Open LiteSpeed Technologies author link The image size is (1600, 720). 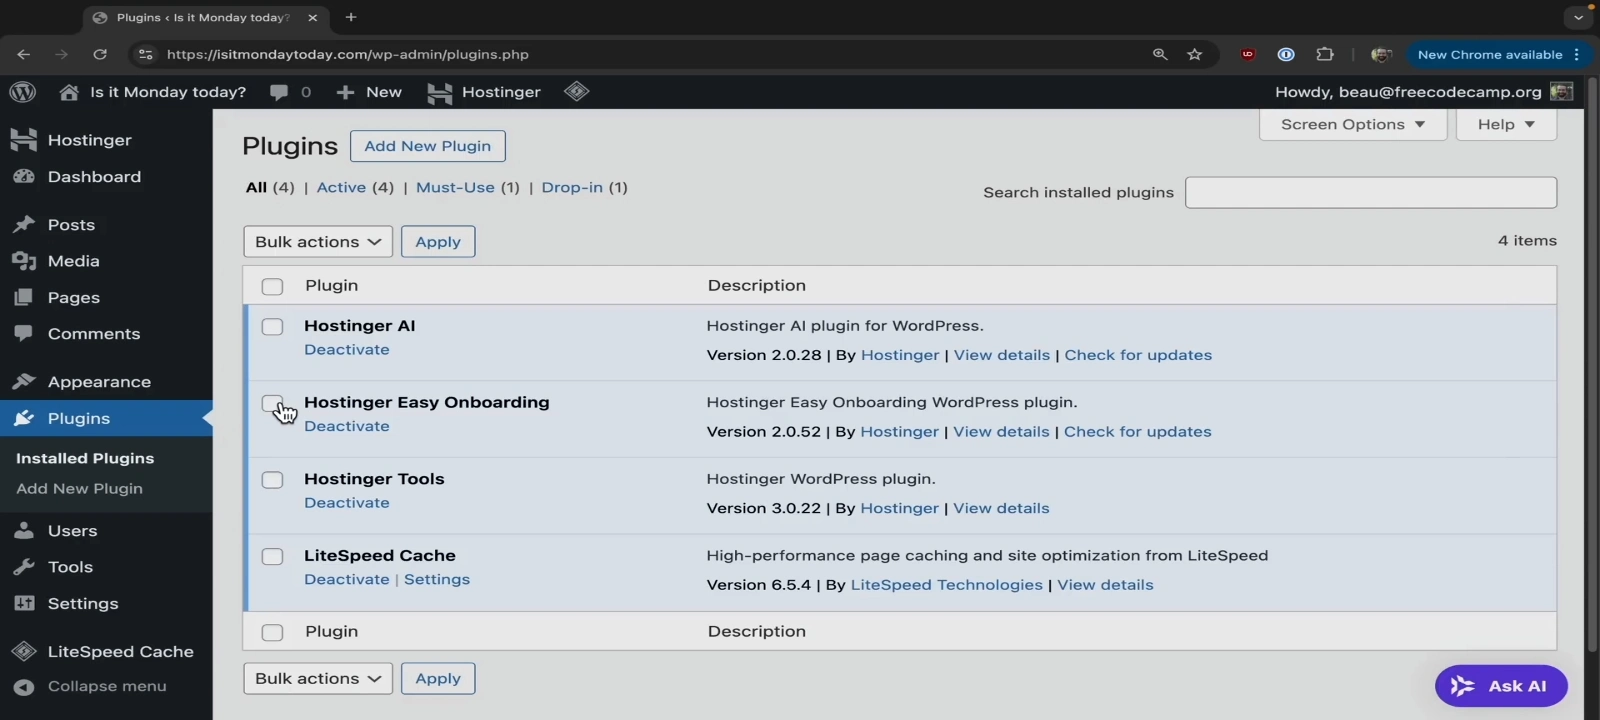[x=946, y=586]
